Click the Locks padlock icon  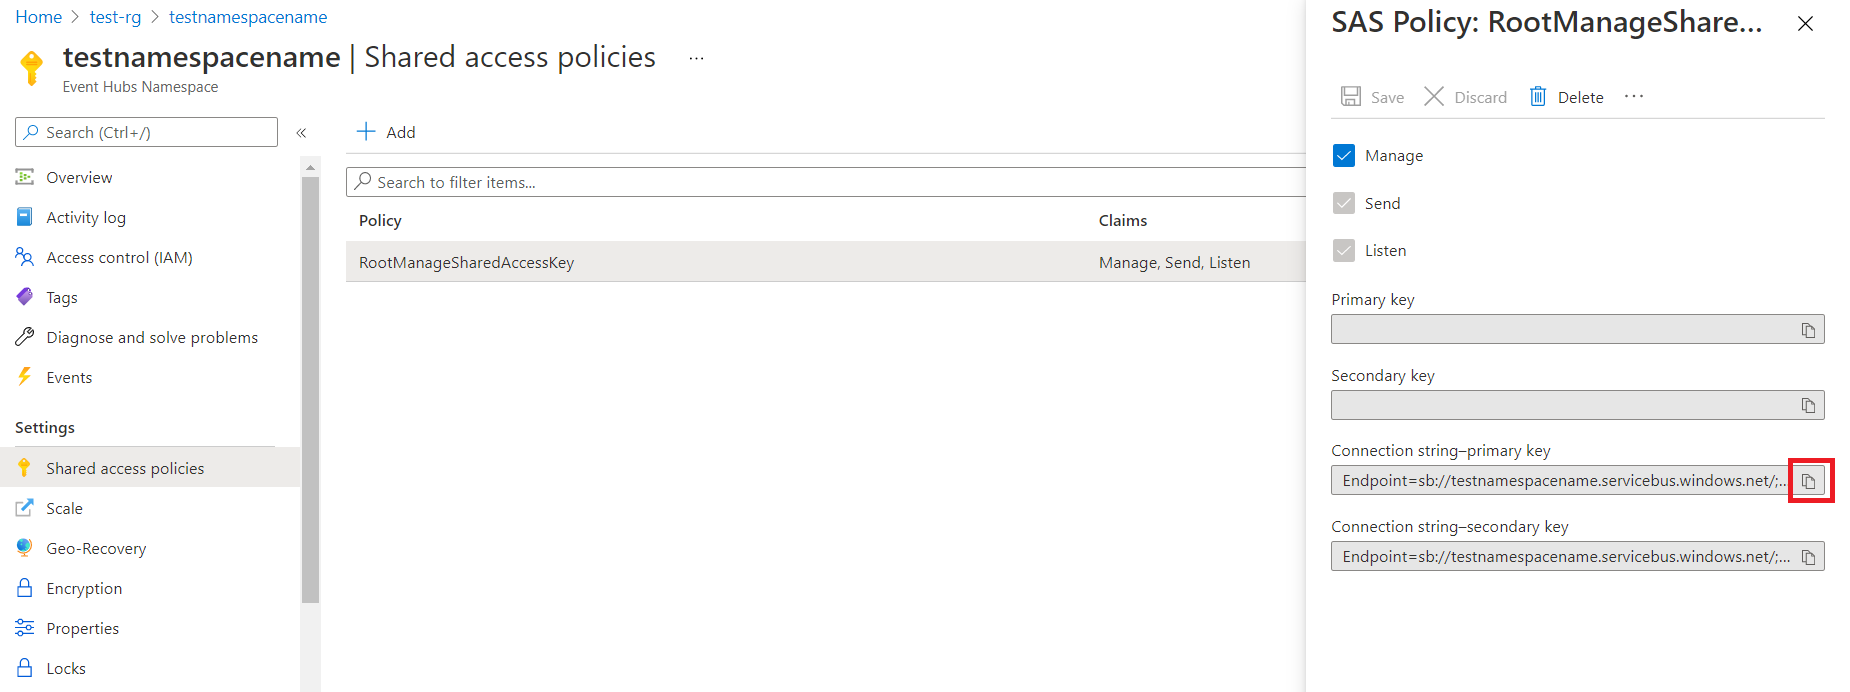point(25,667)
